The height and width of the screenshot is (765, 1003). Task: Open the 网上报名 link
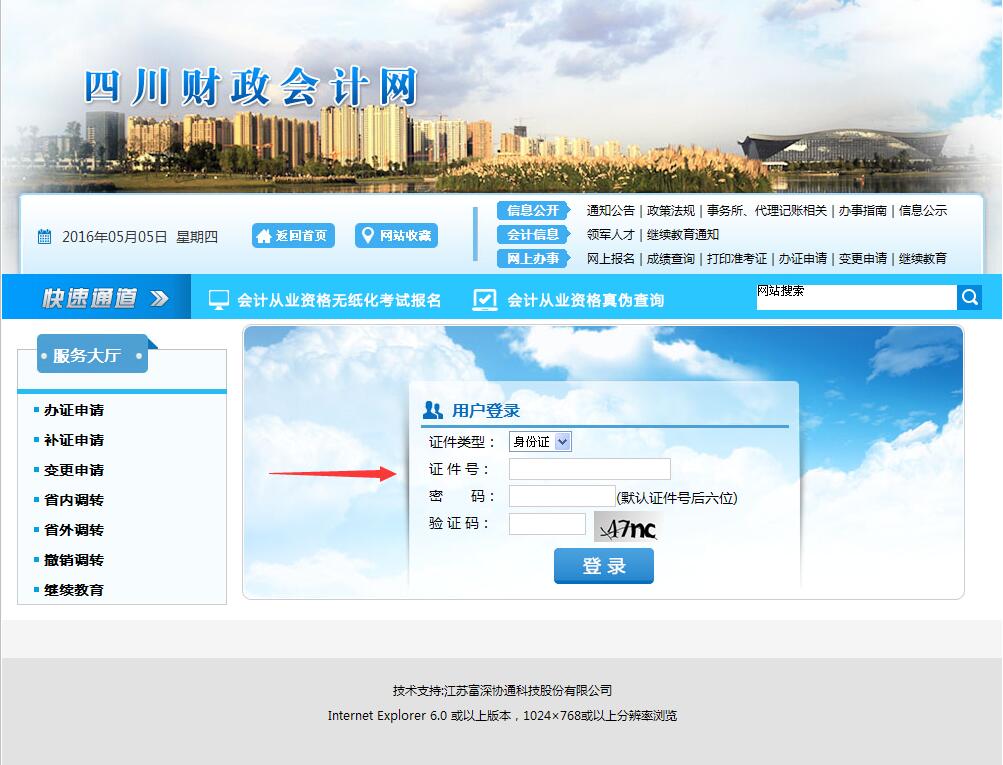[x=610, y=258]
